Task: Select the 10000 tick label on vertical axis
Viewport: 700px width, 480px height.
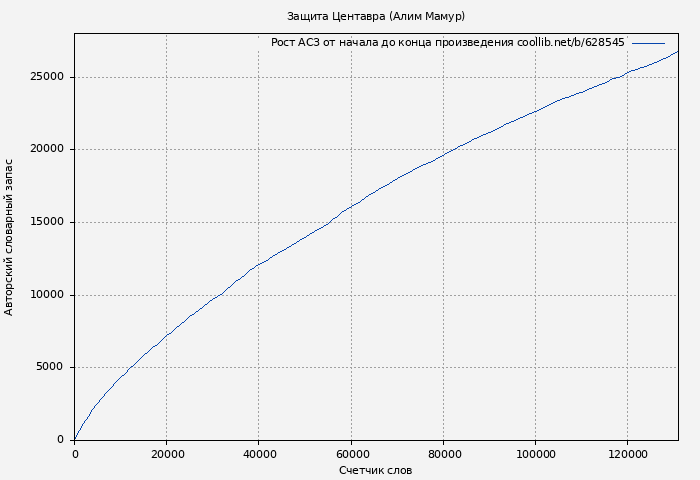Action: [47, 295]
